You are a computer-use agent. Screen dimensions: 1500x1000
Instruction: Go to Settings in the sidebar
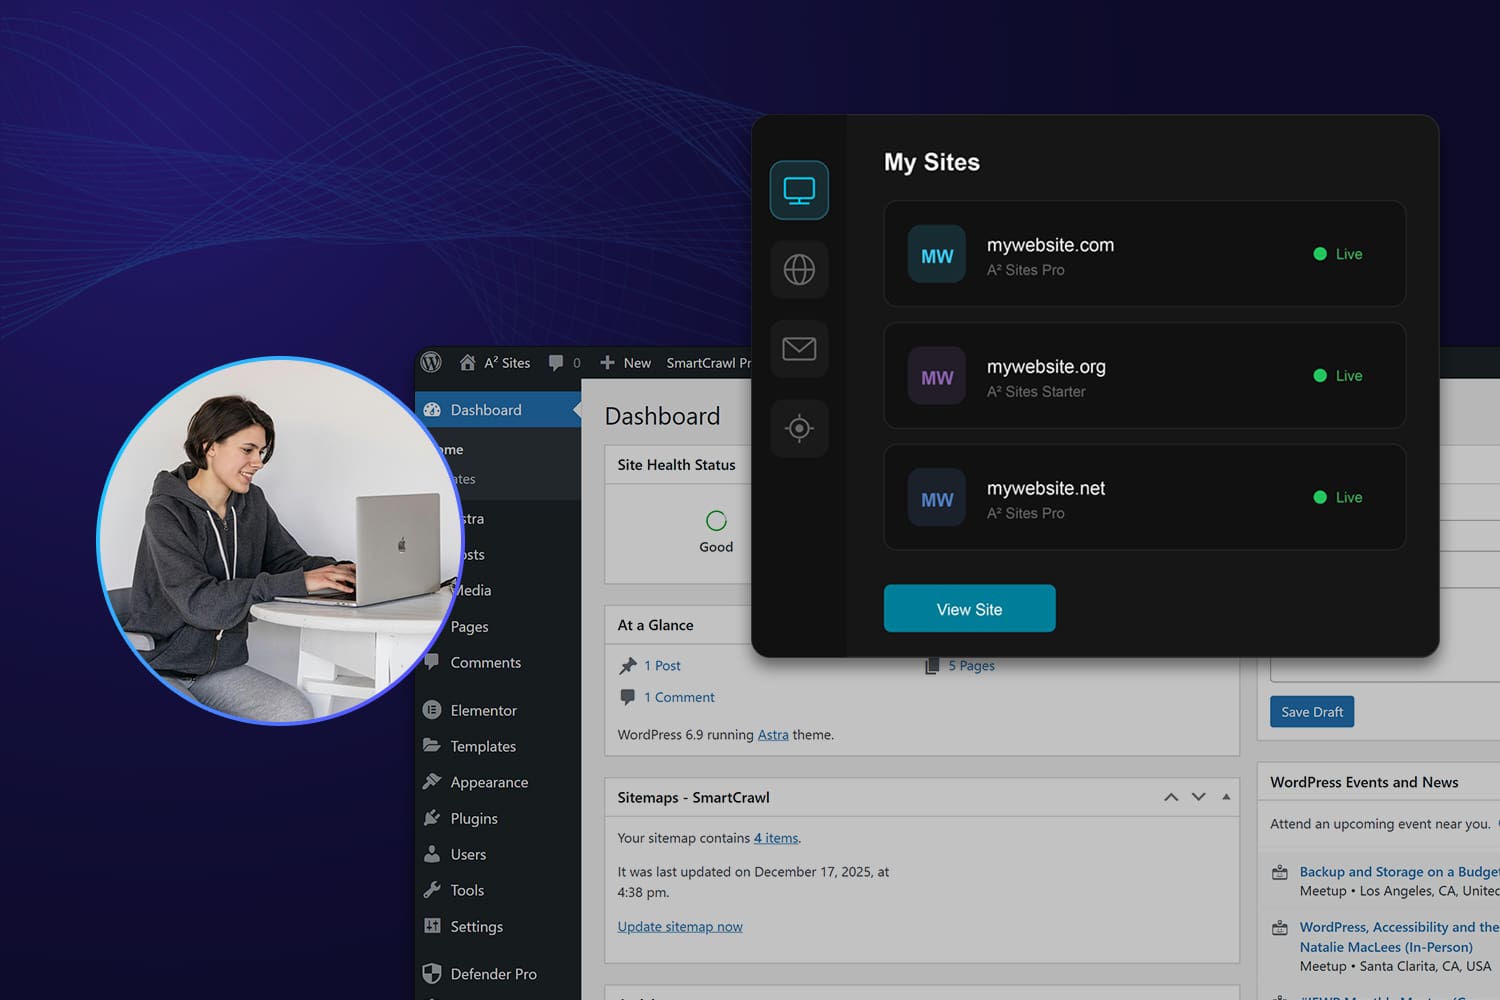476,926
